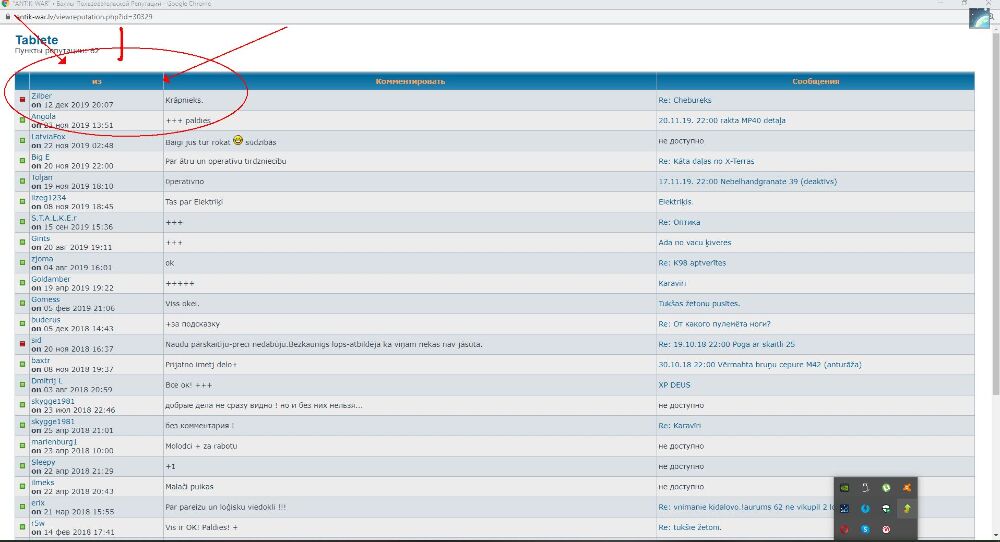Click the red circular tray icon
Viewport: 1000px width, 542px height.
[886, 529]
